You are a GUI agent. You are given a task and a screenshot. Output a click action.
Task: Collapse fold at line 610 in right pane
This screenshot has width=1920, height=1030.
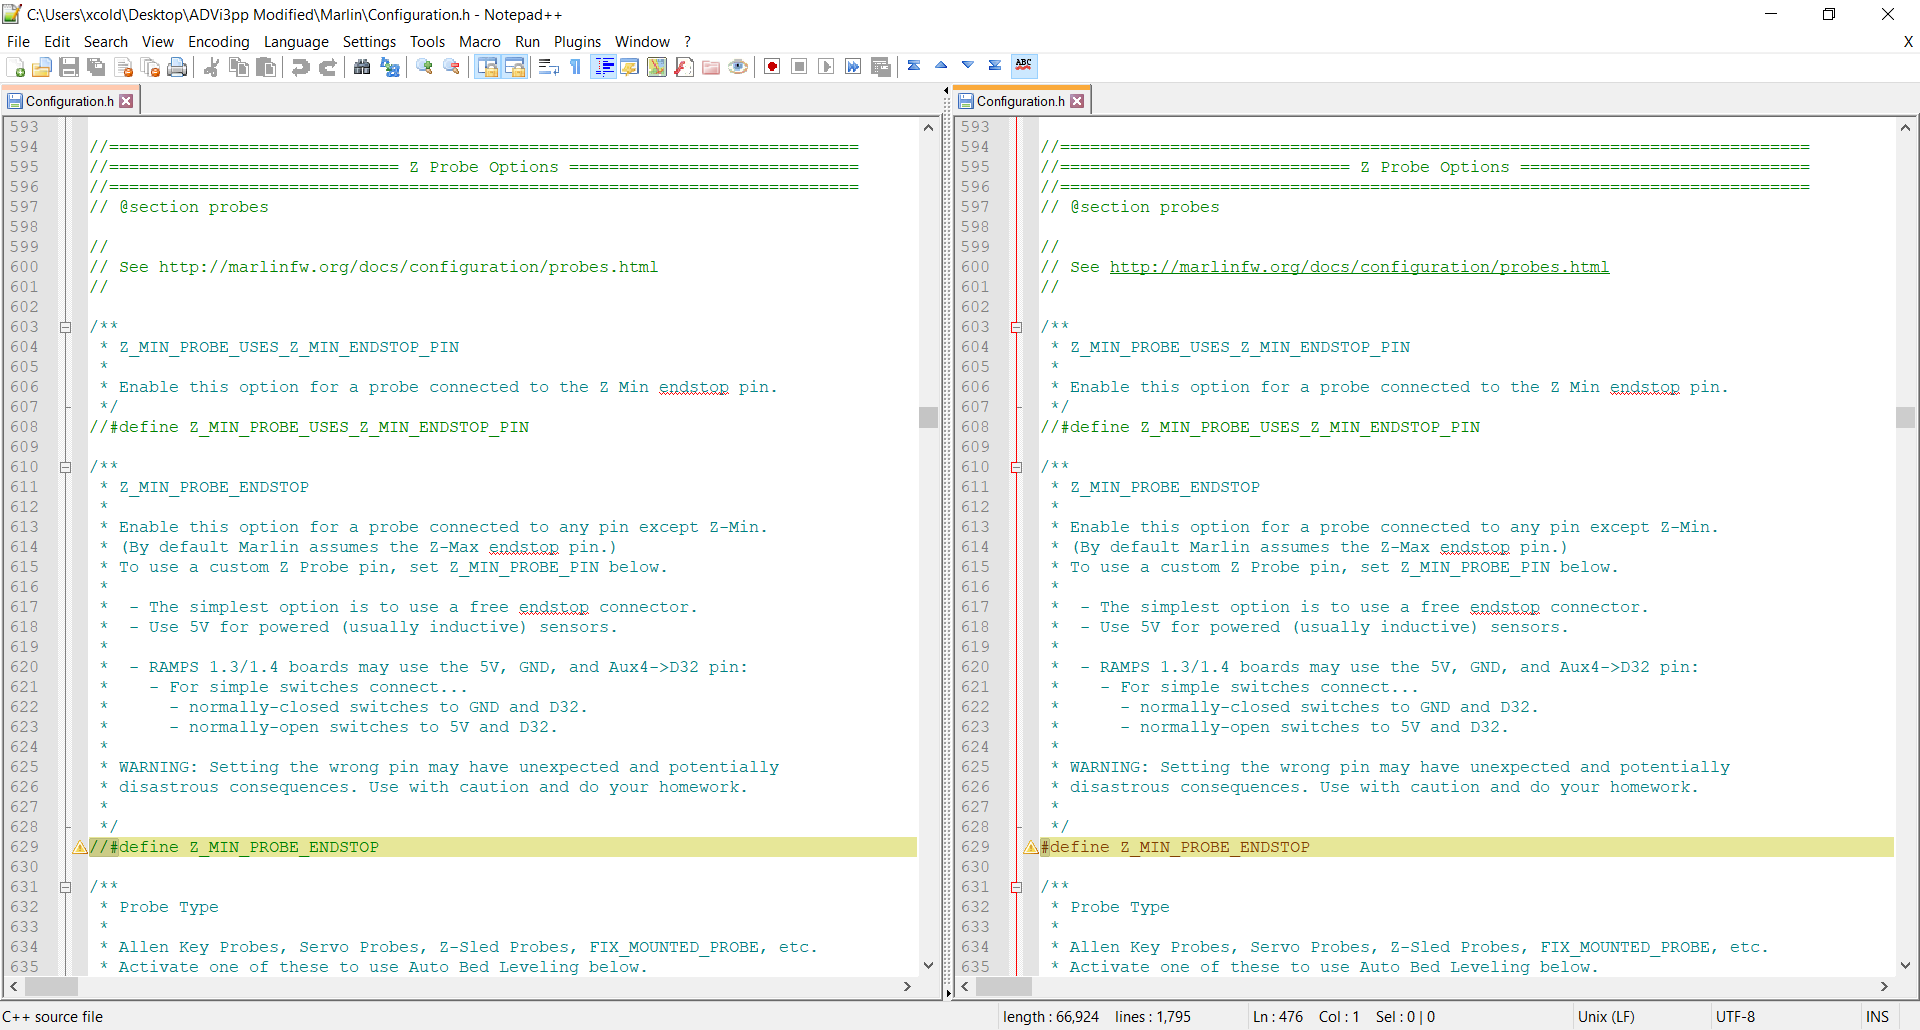click(x=1016, y=467)
